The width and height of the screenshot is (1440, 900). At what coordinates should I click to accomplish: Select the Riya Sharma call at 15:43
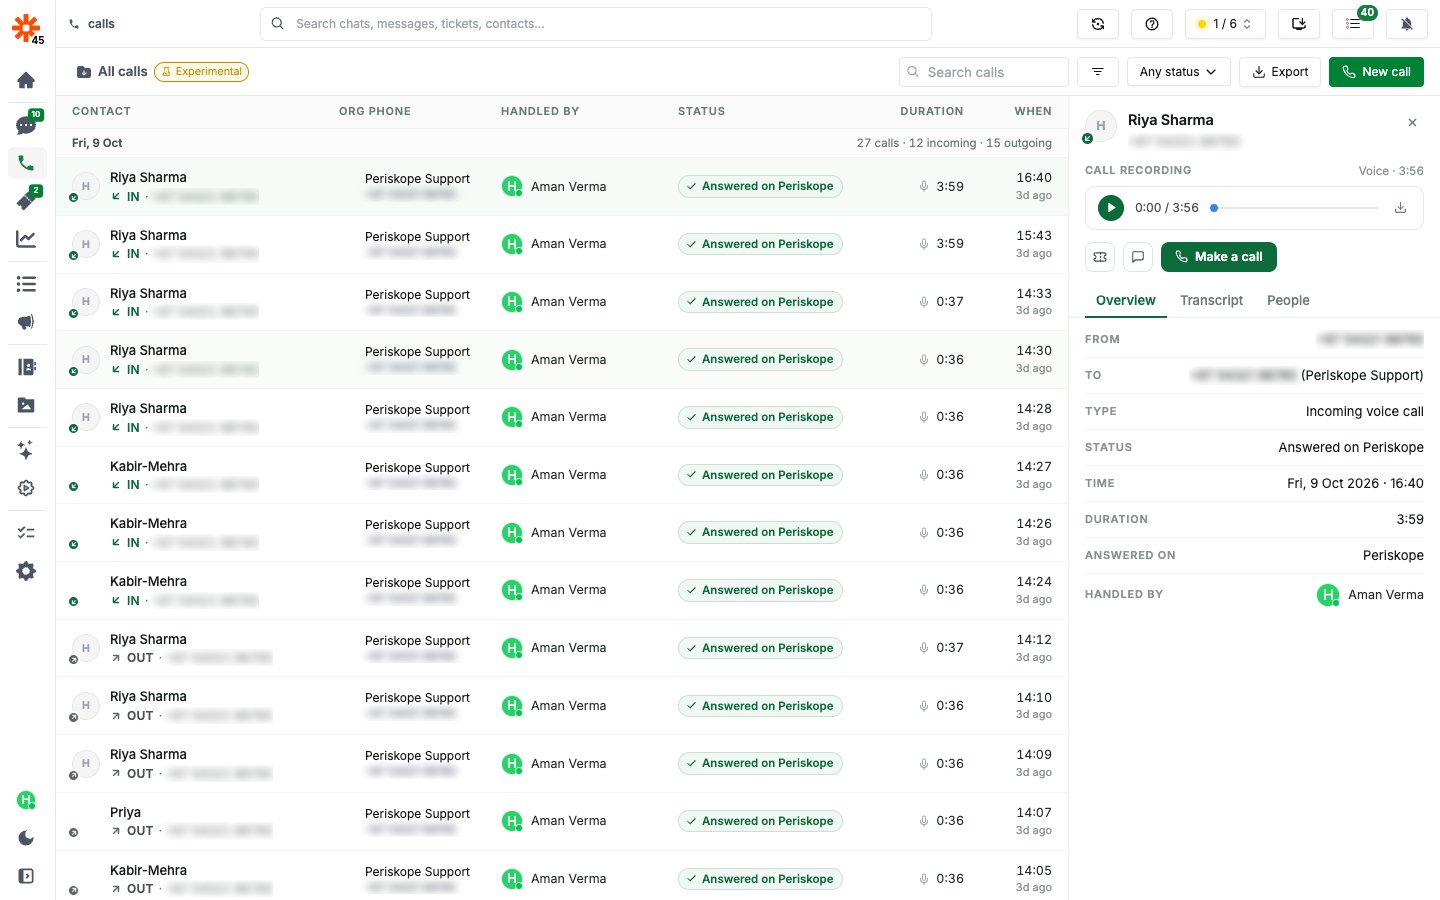pos(562,244)
